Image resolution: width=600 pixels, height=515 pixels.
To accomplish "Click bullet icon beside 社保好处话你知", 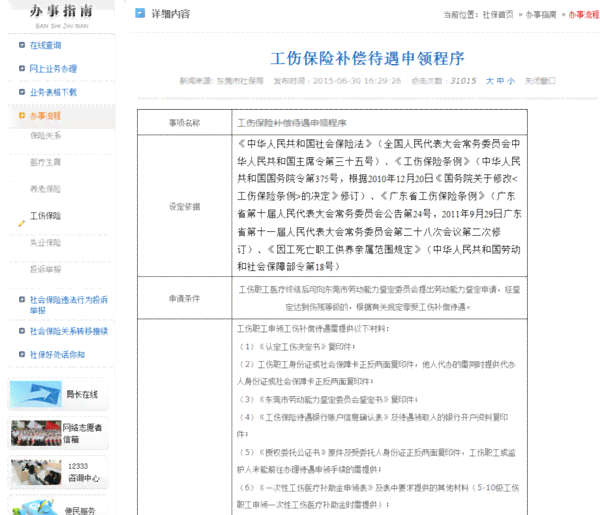I will coord(22,354).
